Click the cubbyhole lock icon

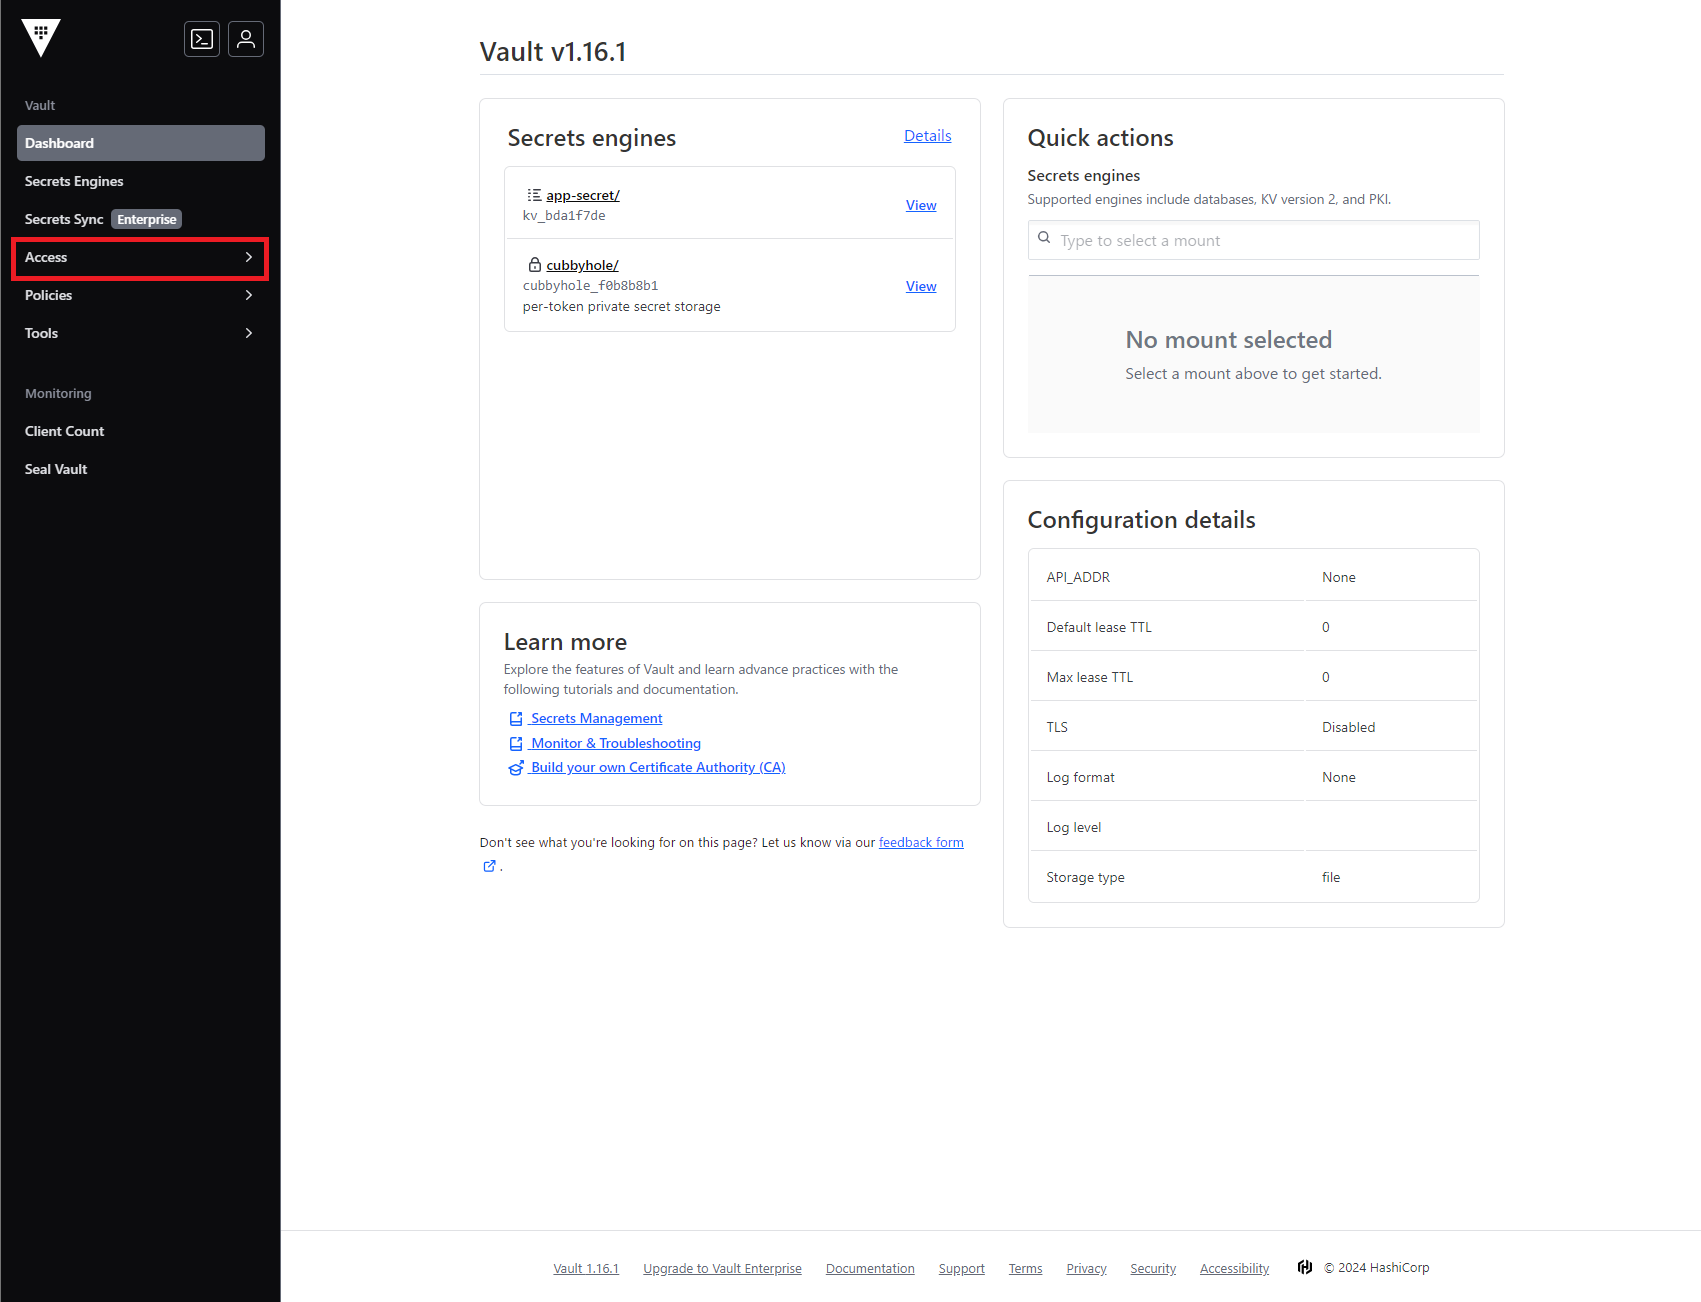(x=535, y=265)
